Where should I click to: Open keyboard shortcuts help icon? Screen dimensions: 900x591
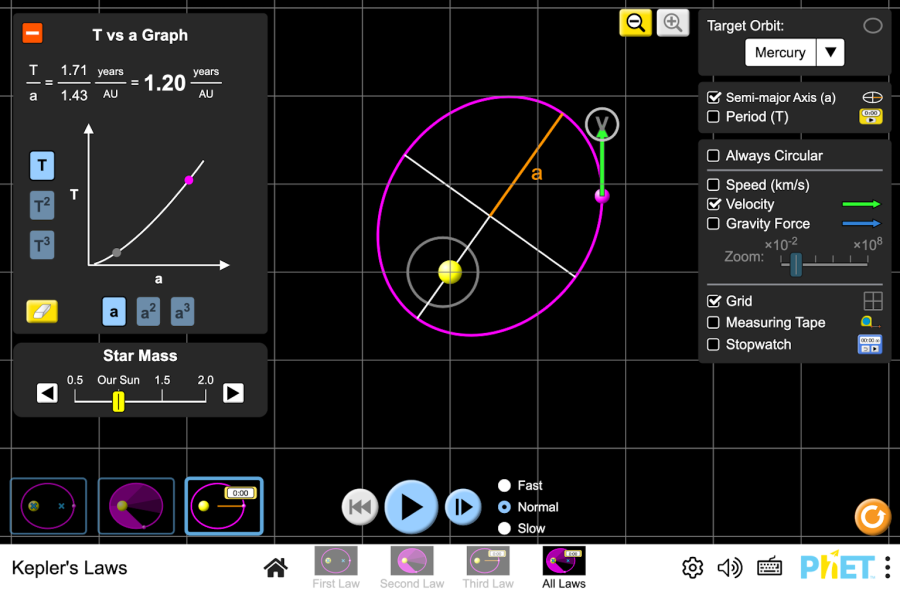pyautogui.click(x=769, y=568)
